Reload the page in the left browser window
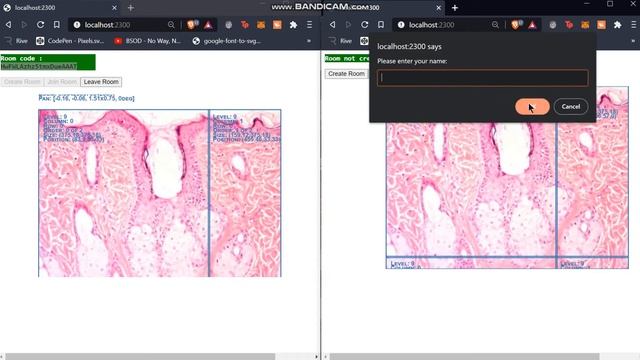Screen dimensions: 640x360 point(40,25)
